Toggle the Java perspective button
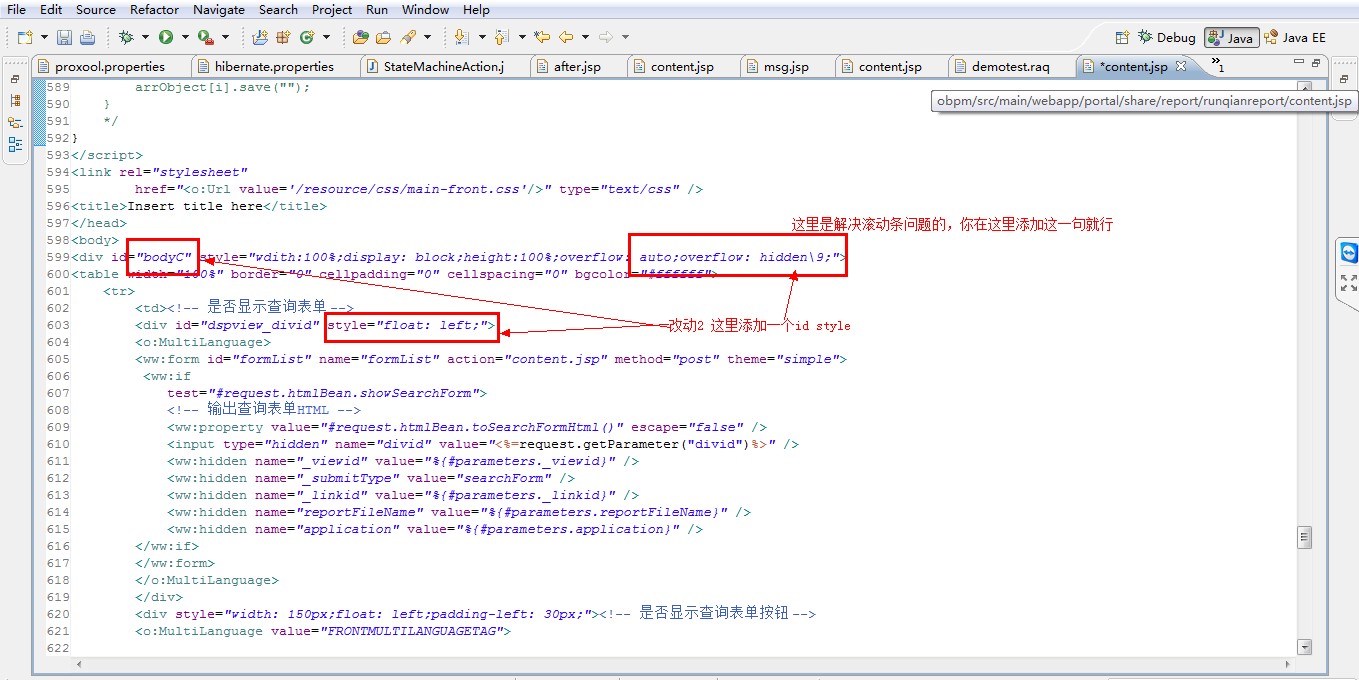Screen dimensions: 1359x680 (1231, 37)
